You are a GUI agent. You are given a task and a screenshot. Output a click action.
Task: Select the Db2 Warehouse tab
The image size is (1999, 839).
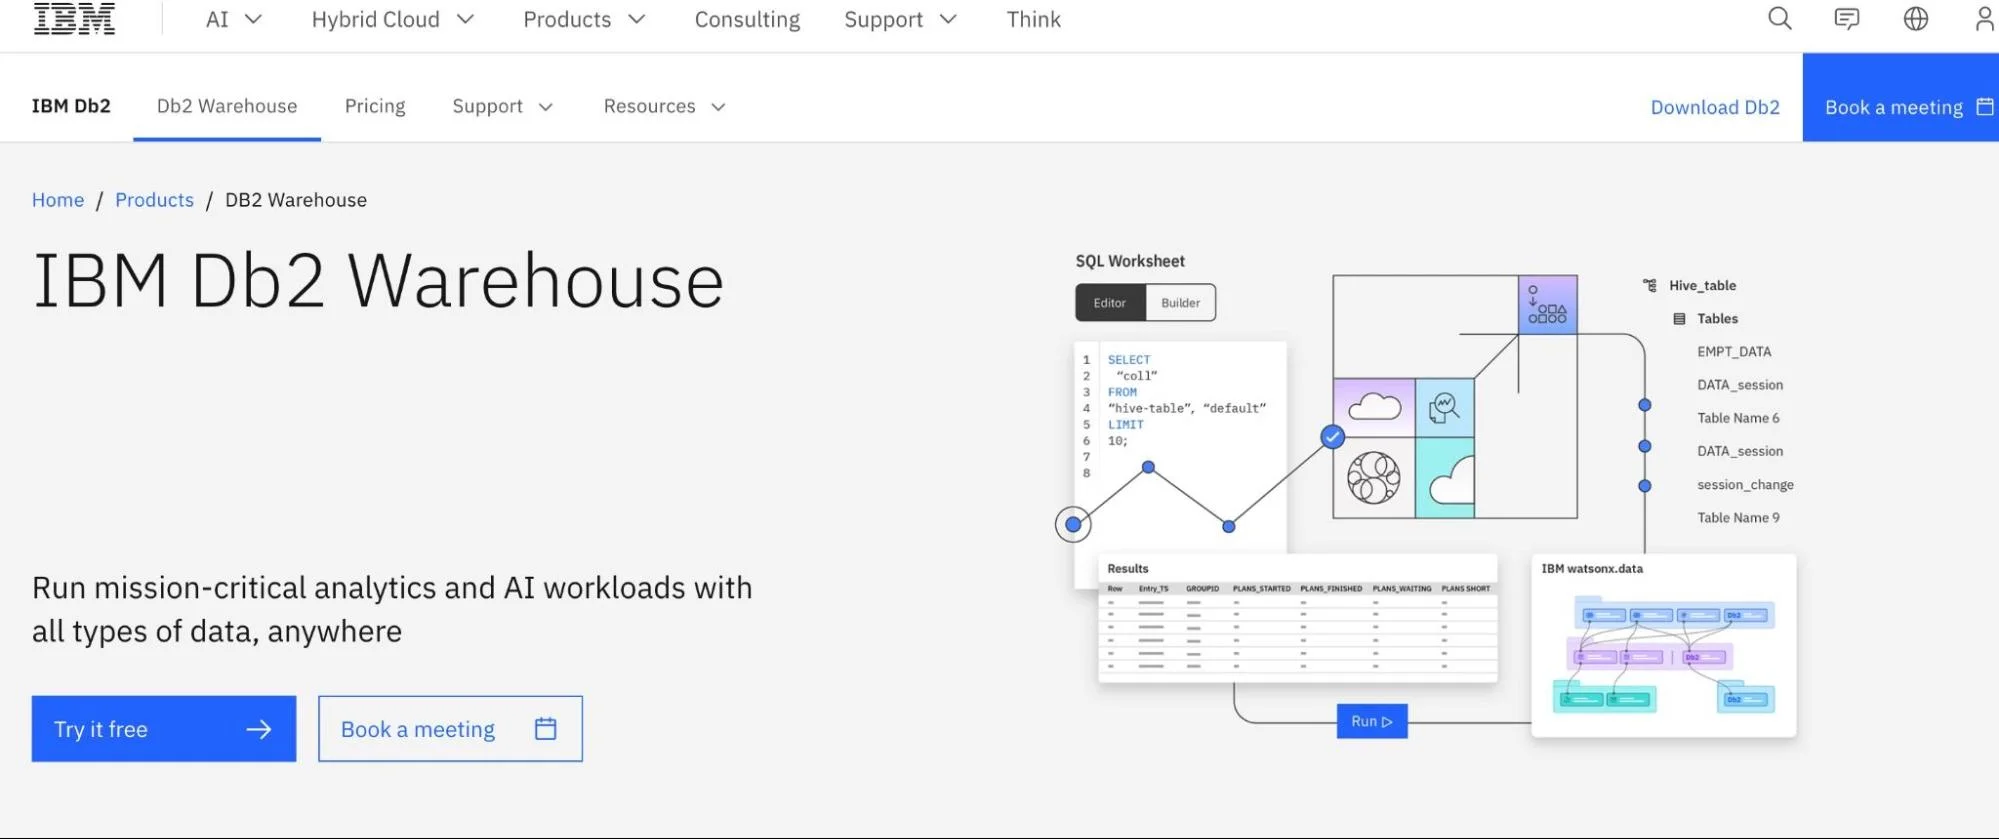click(227, 106)
